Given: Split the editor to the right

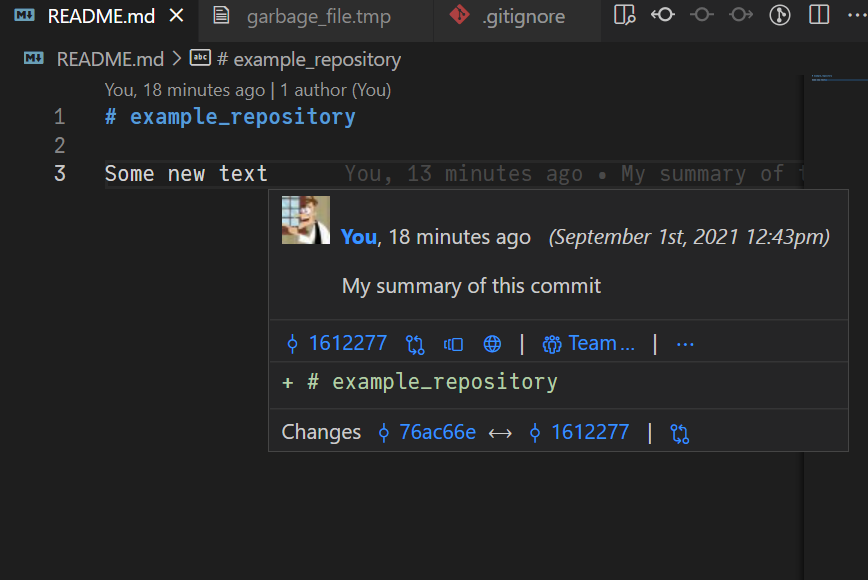Looking at the screenshot, I should click(x=819, y=15).
